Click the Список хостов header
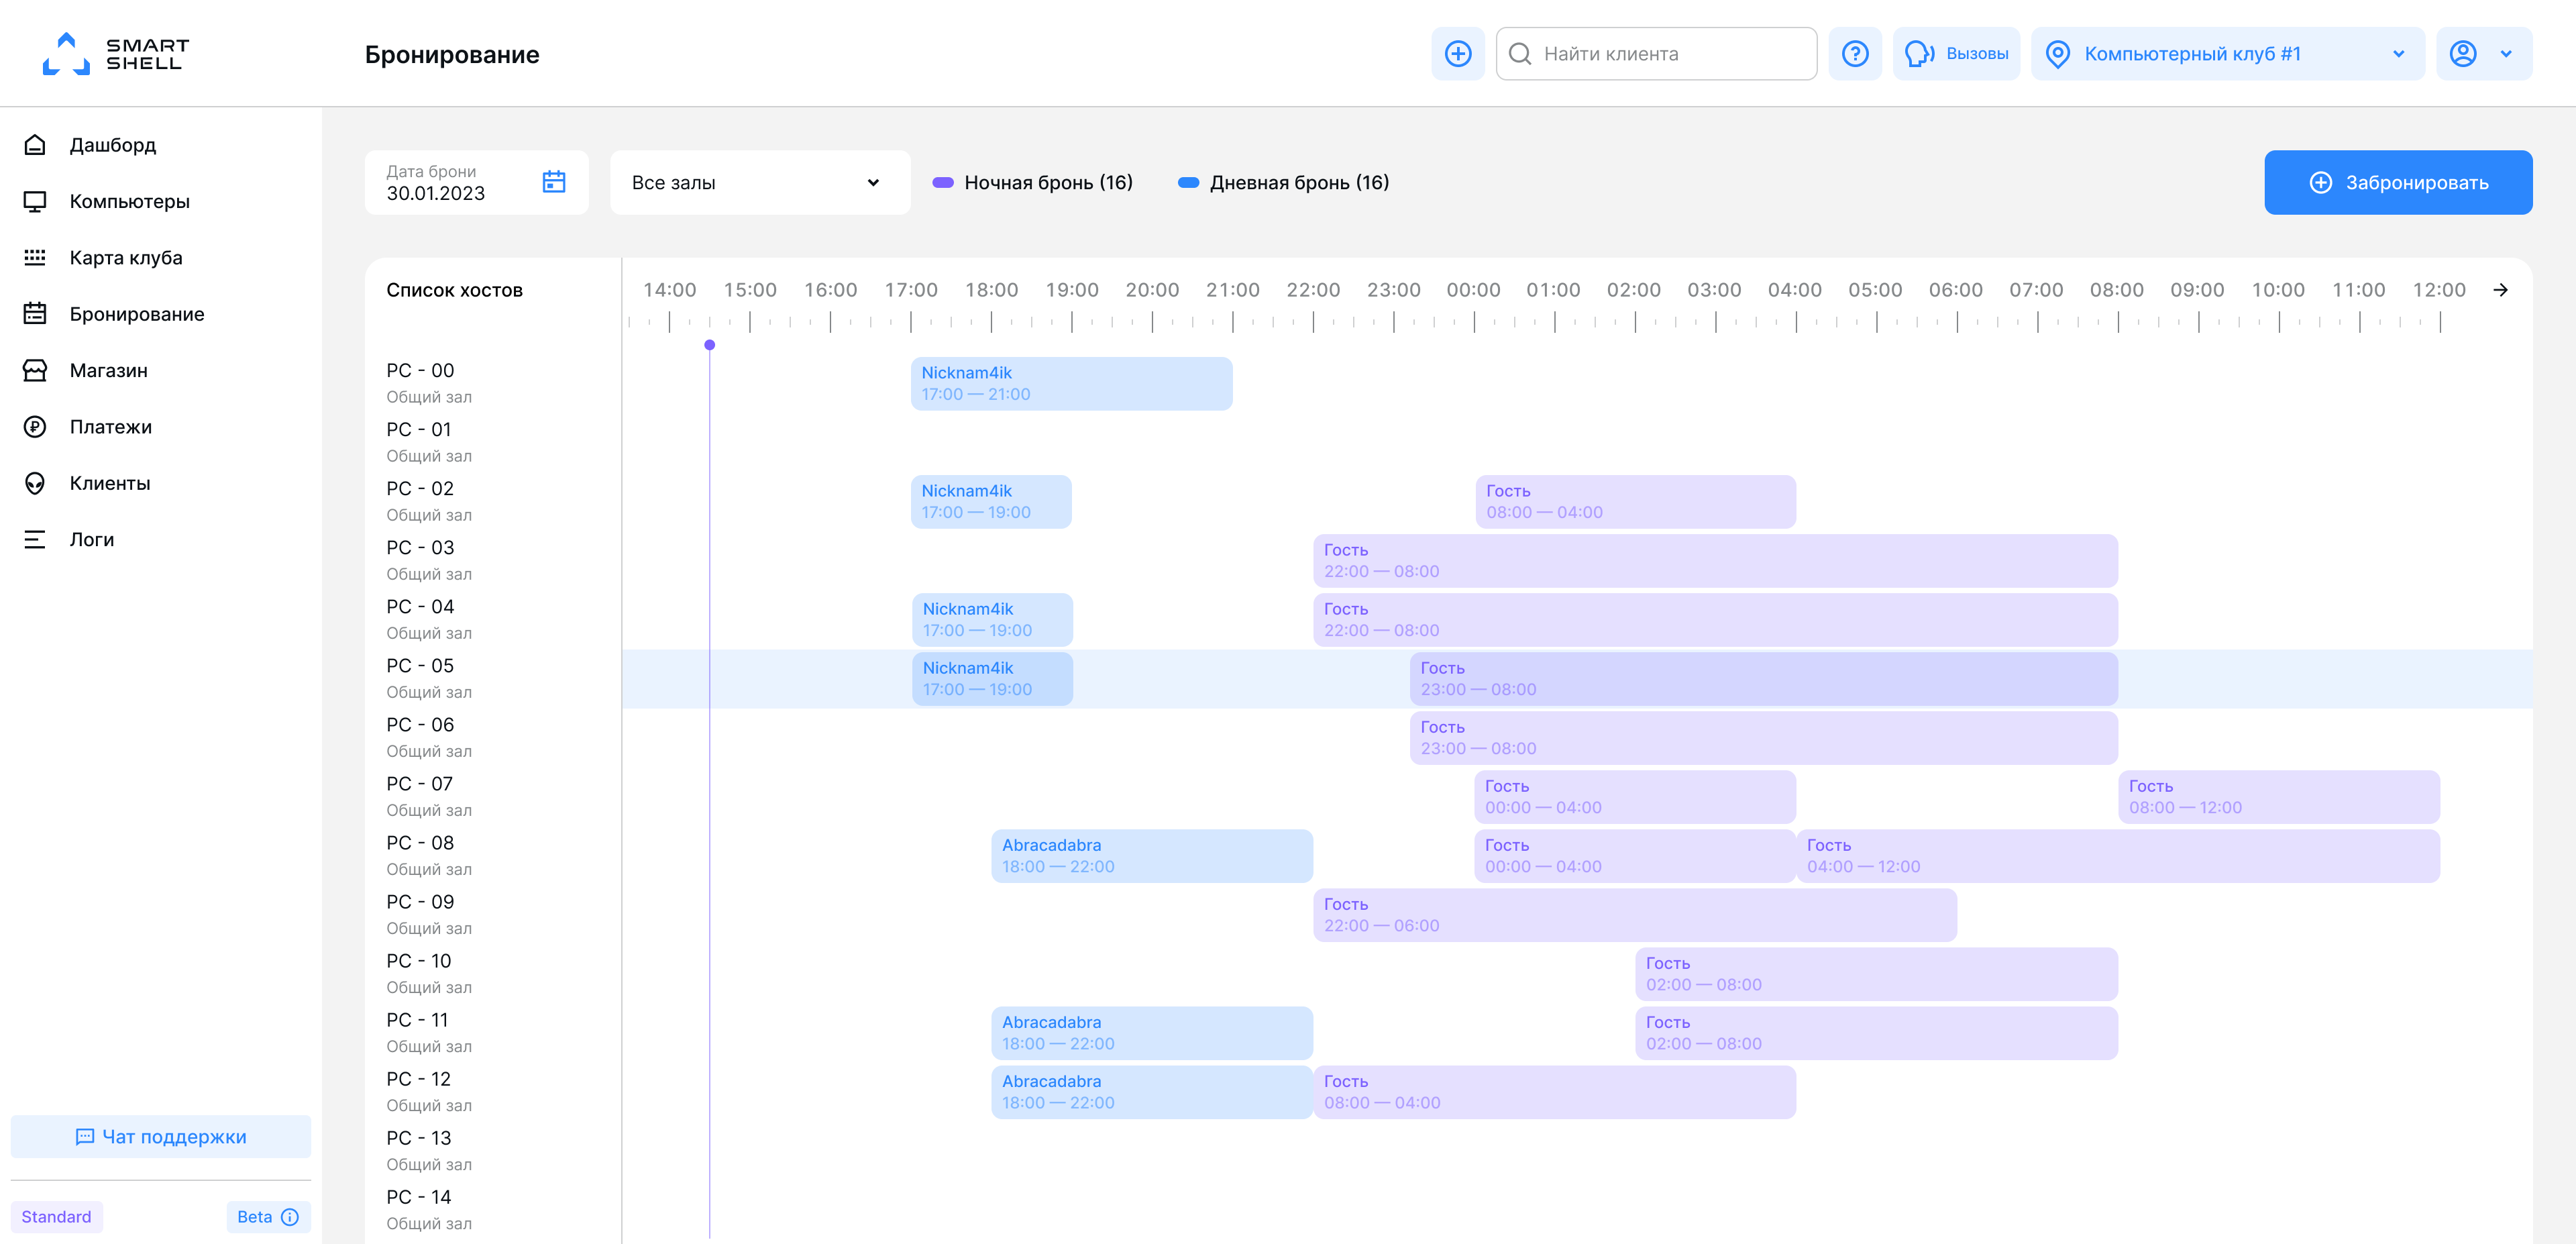2576x1244 pixels. [x=455, y=290]
